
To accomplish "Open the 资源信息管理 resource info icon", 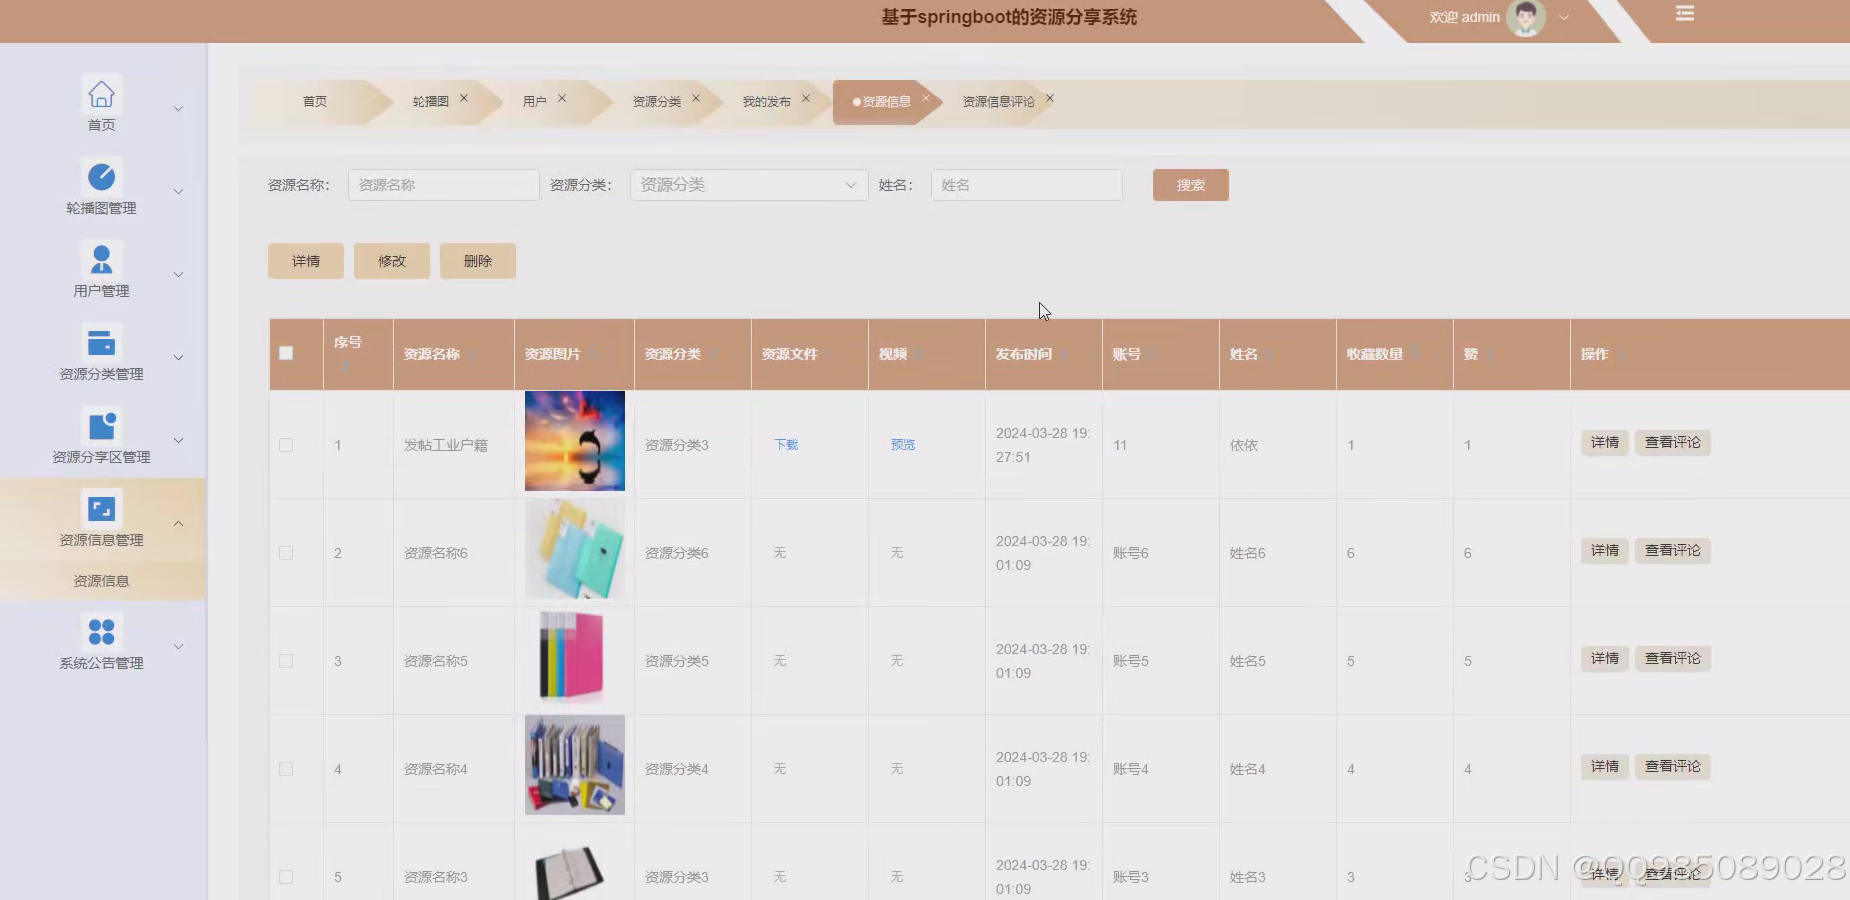I will point(101,508).
